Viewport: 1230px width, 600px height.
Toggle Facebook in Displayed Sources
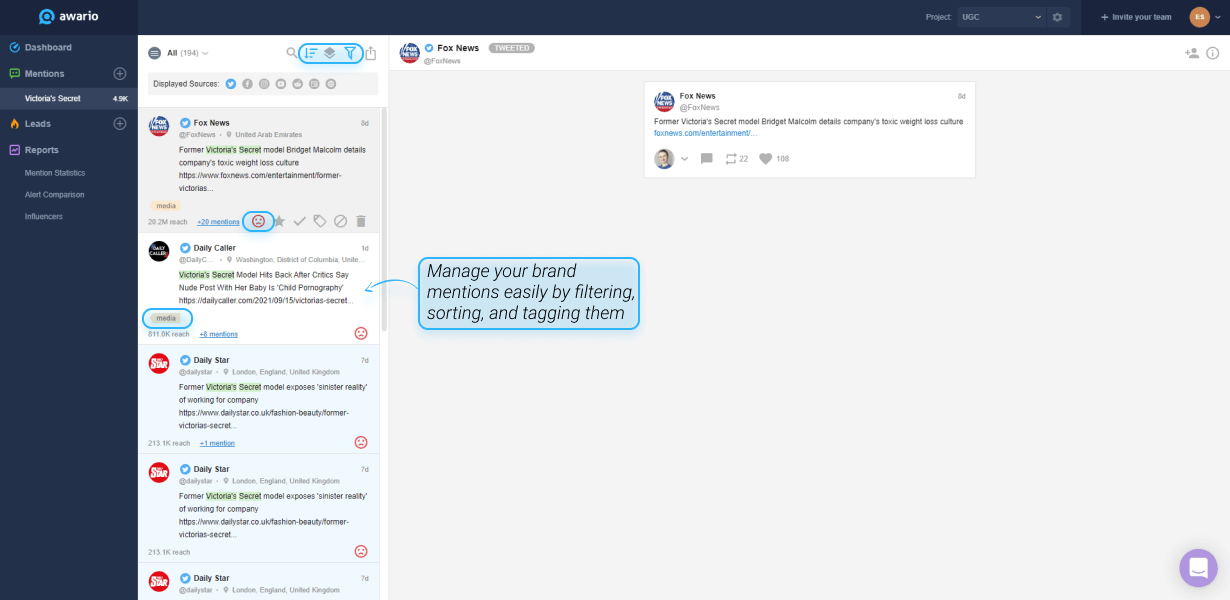tap(247, 84)
